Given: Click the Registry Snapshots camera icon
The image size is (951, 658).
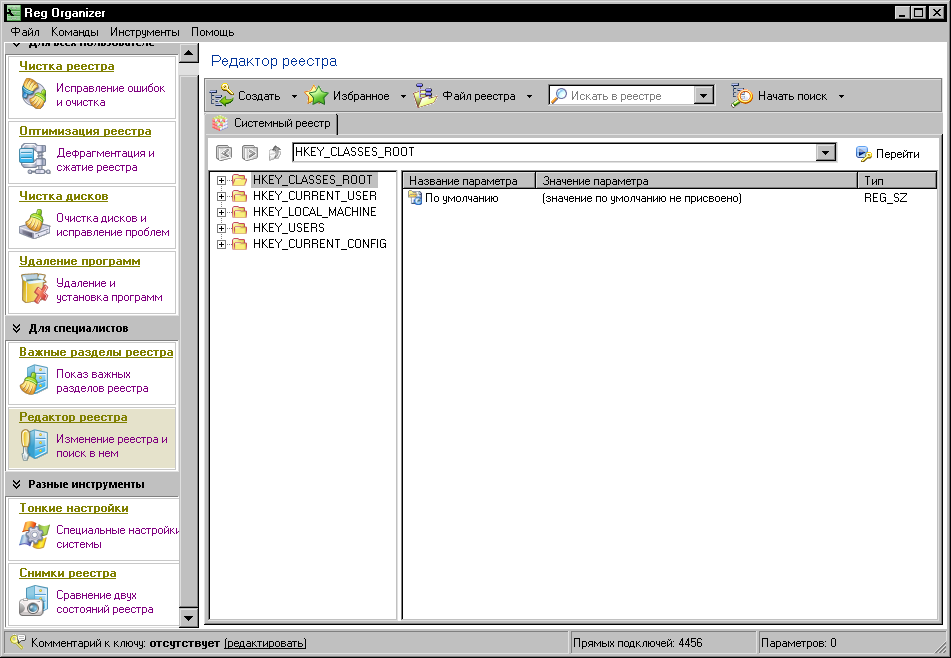Looking at the screenshot, I should (x=34, y=600).
